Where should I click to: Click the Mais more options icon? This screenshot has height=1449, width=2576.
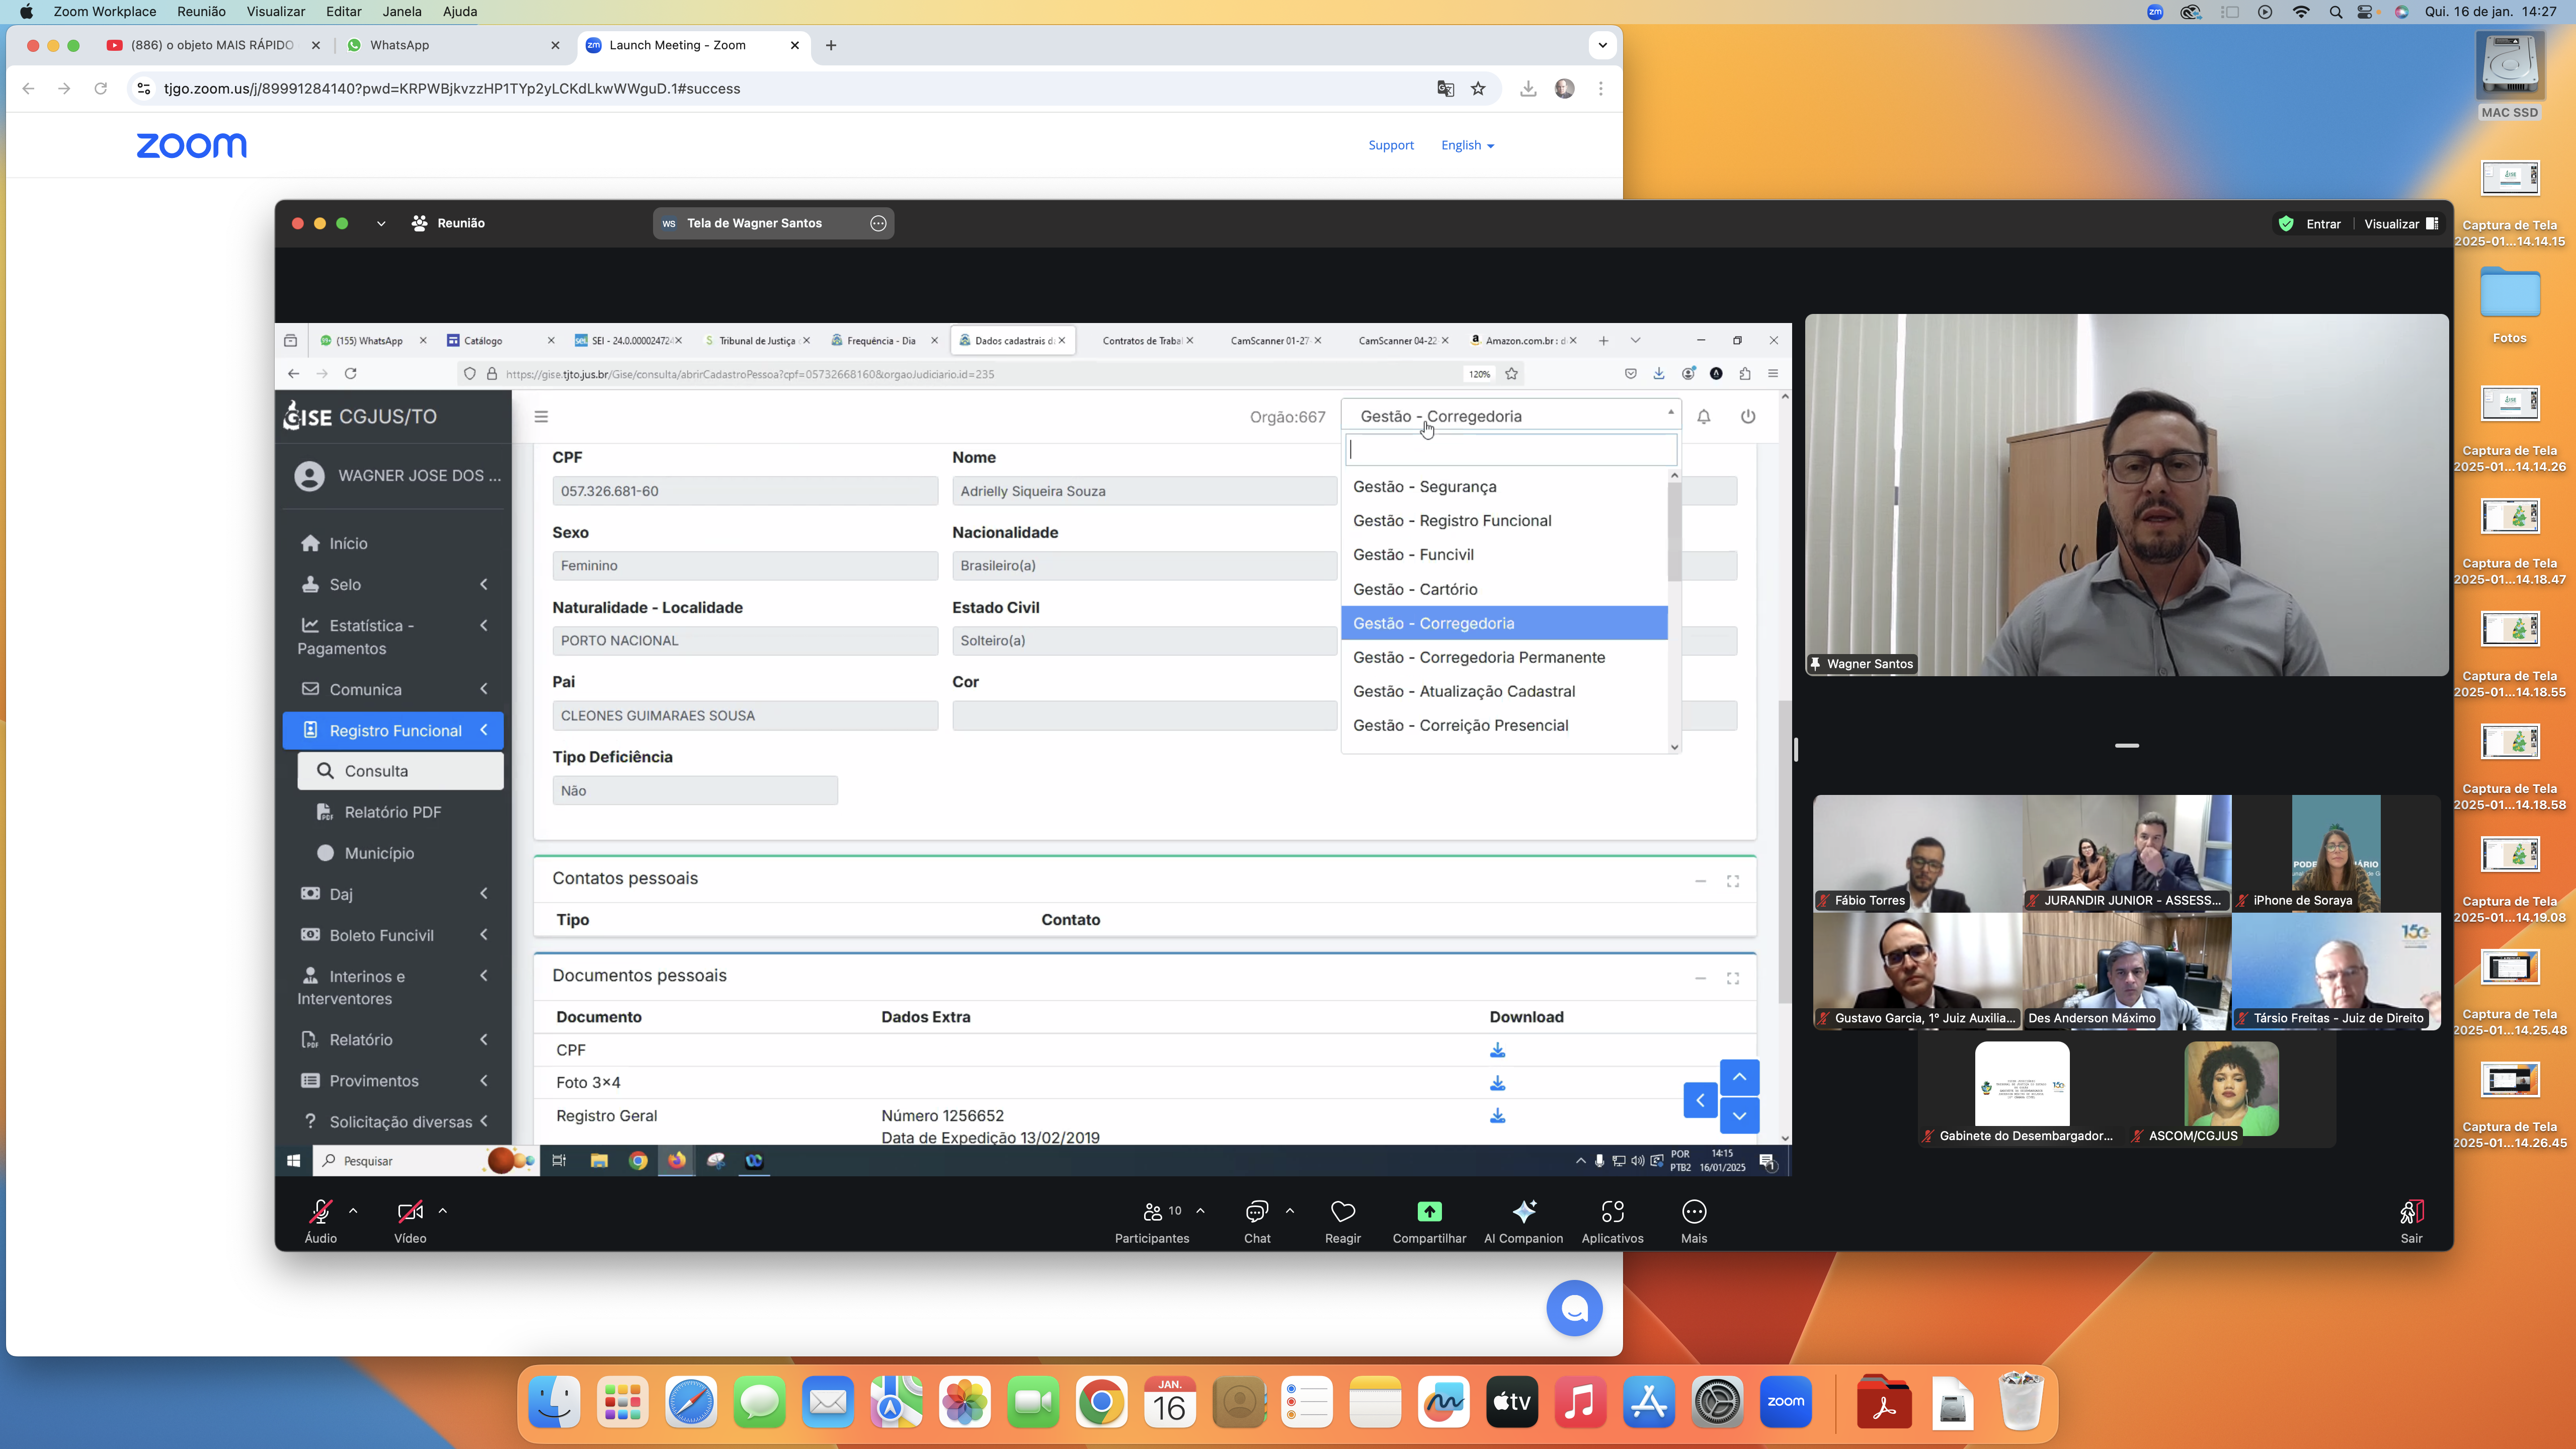[1693, 1212]
